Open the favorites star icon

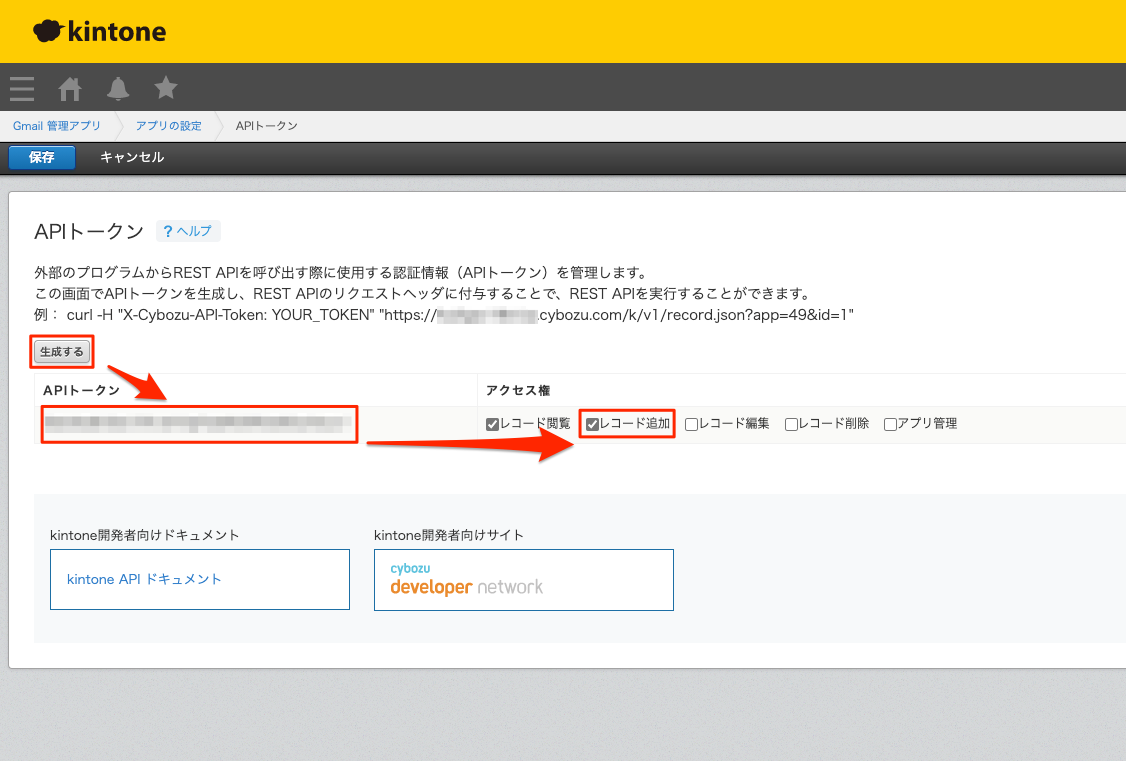click(x=166, y=88)
